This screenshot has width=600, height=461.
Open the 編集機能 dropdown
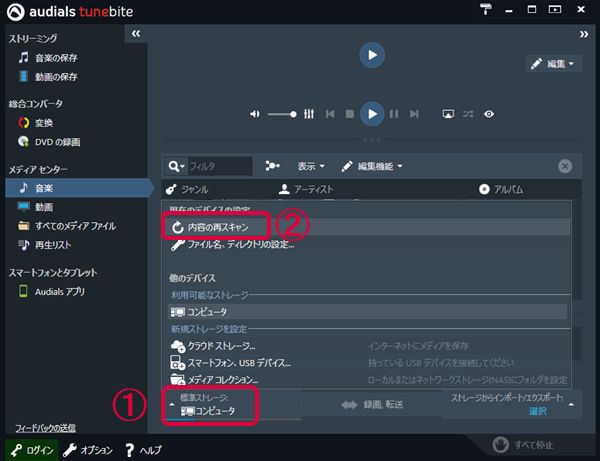[x=372, y=166]
